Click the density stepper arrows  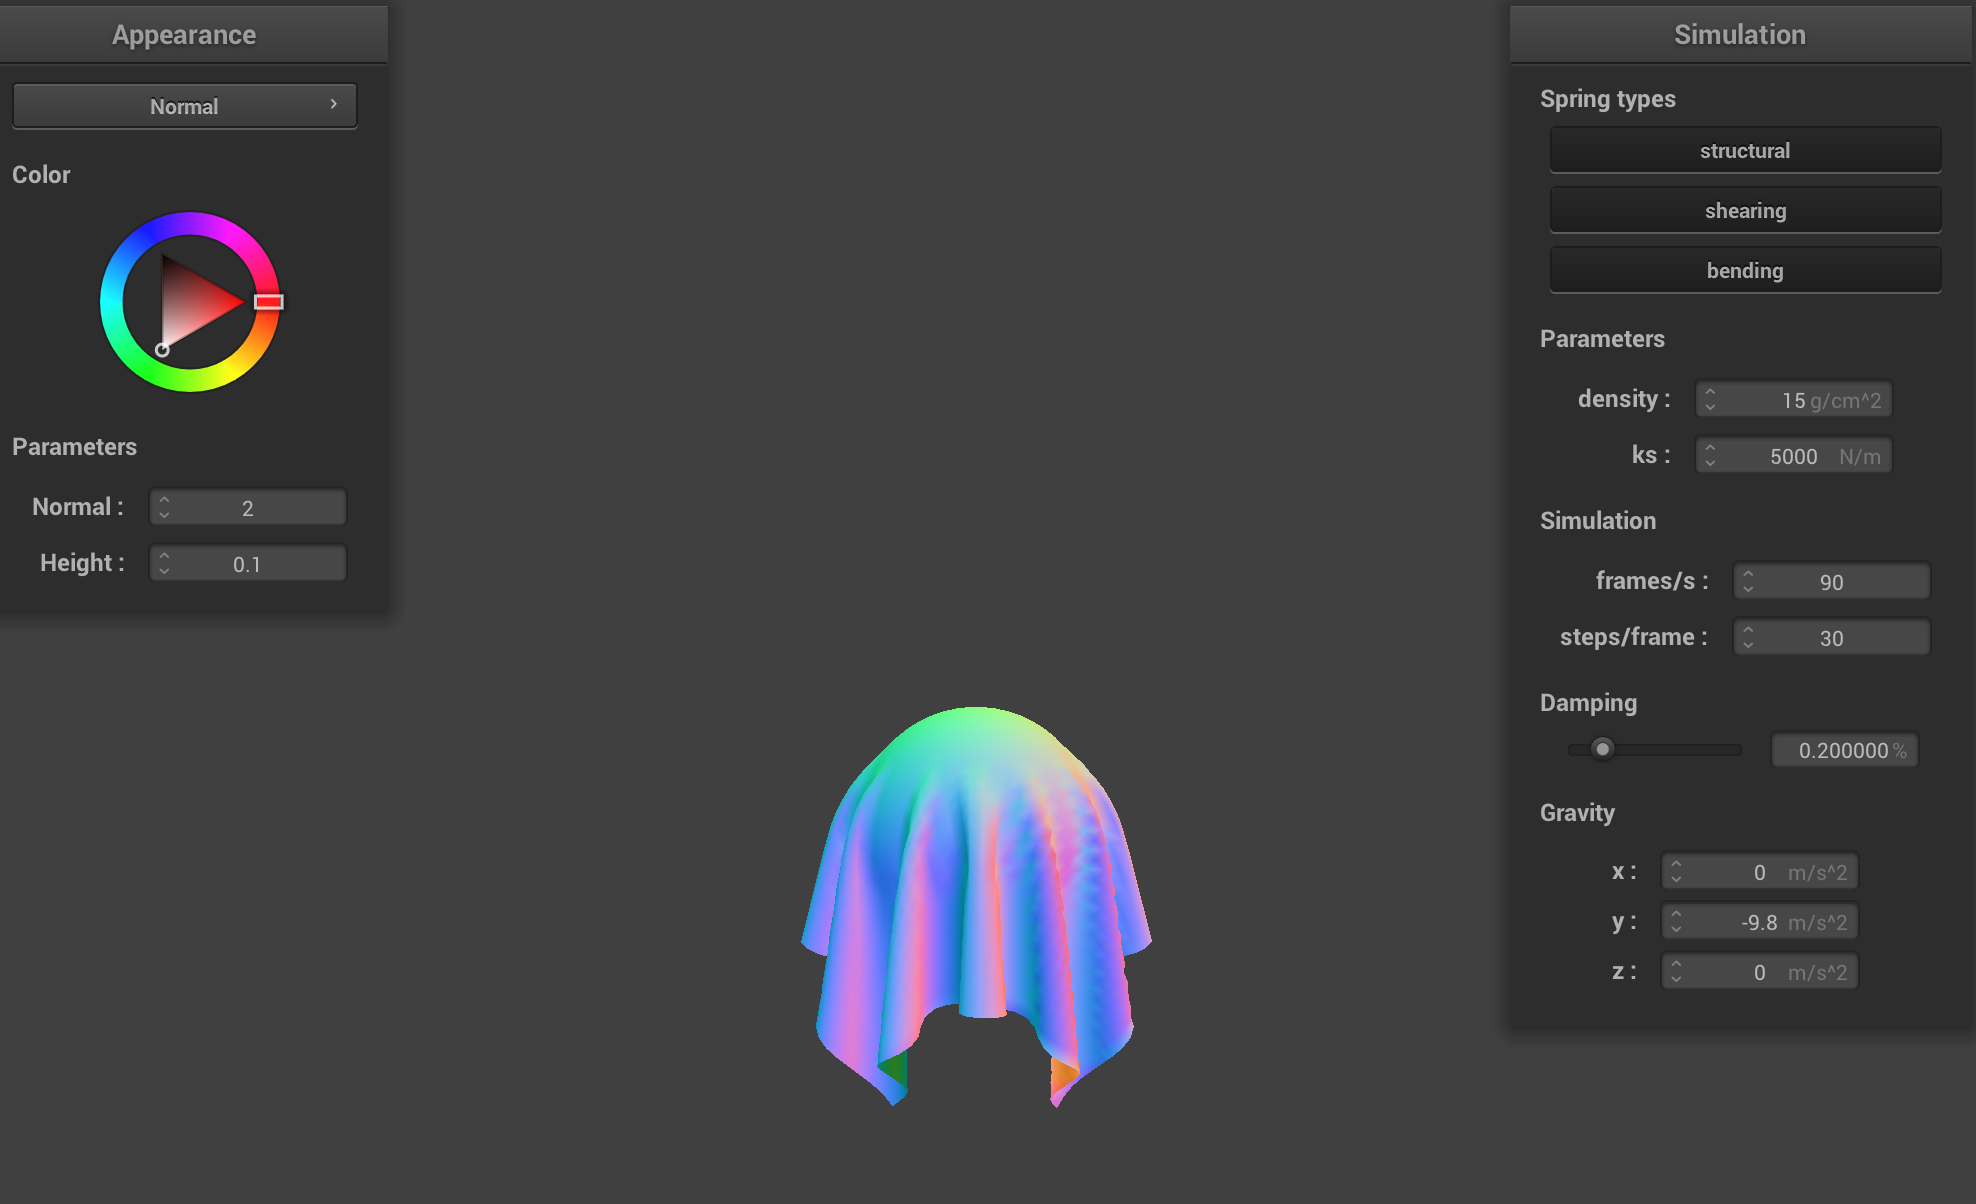pos(1710,399)
